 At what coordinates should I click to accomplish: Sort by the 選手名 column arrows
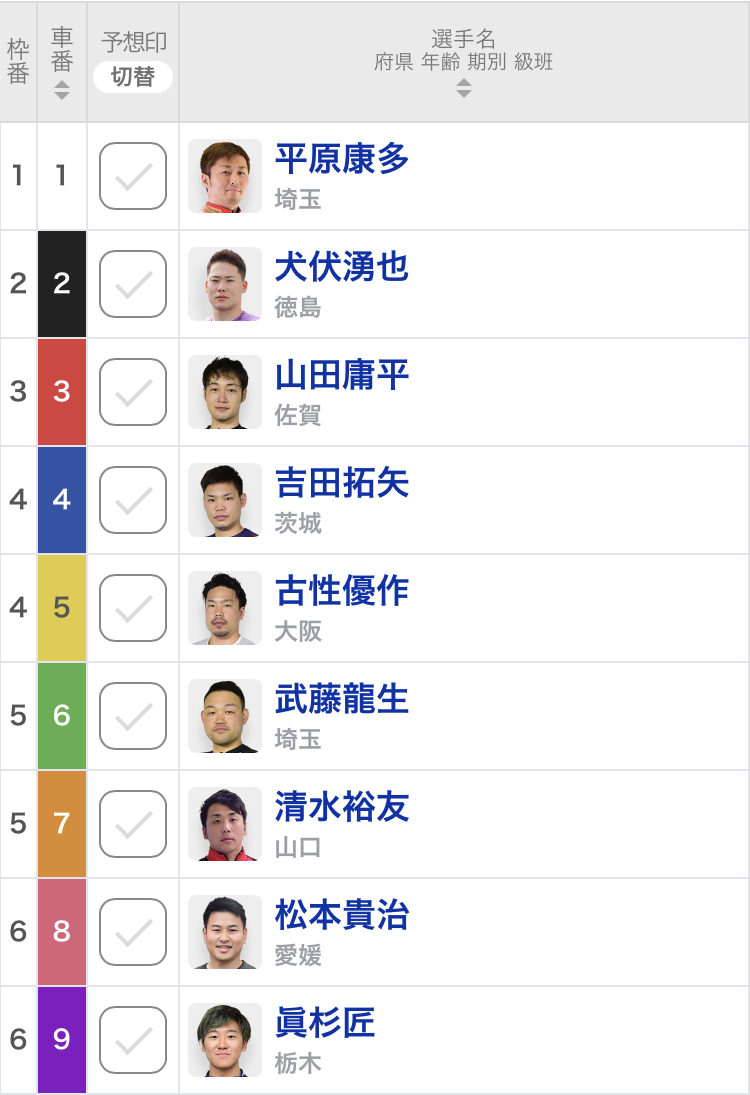tap(464, 88)
